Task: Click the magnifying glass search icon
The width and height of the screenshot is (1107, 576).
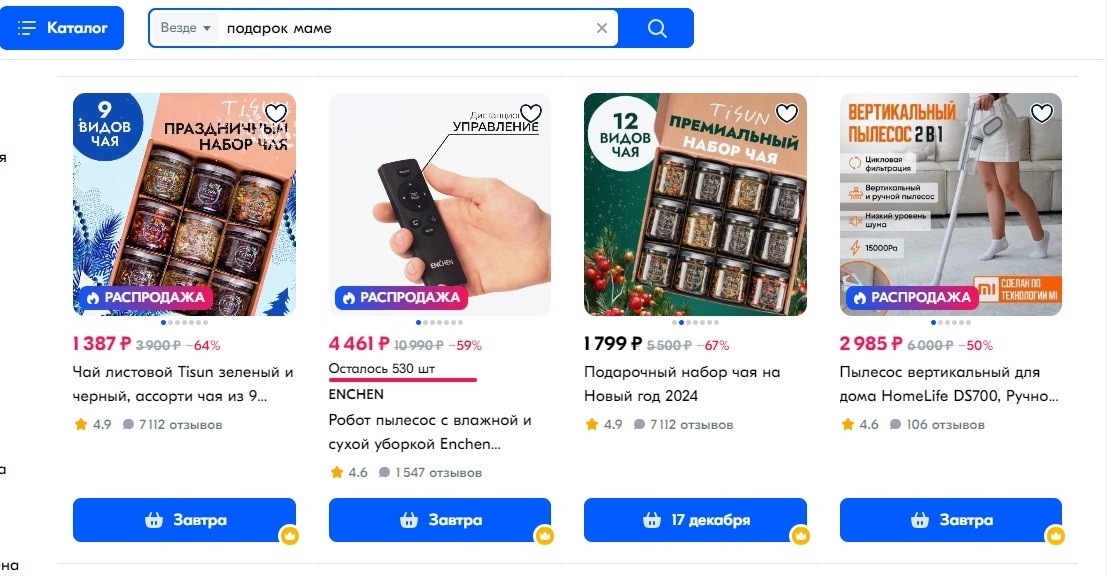Action: tap(657, 28)
